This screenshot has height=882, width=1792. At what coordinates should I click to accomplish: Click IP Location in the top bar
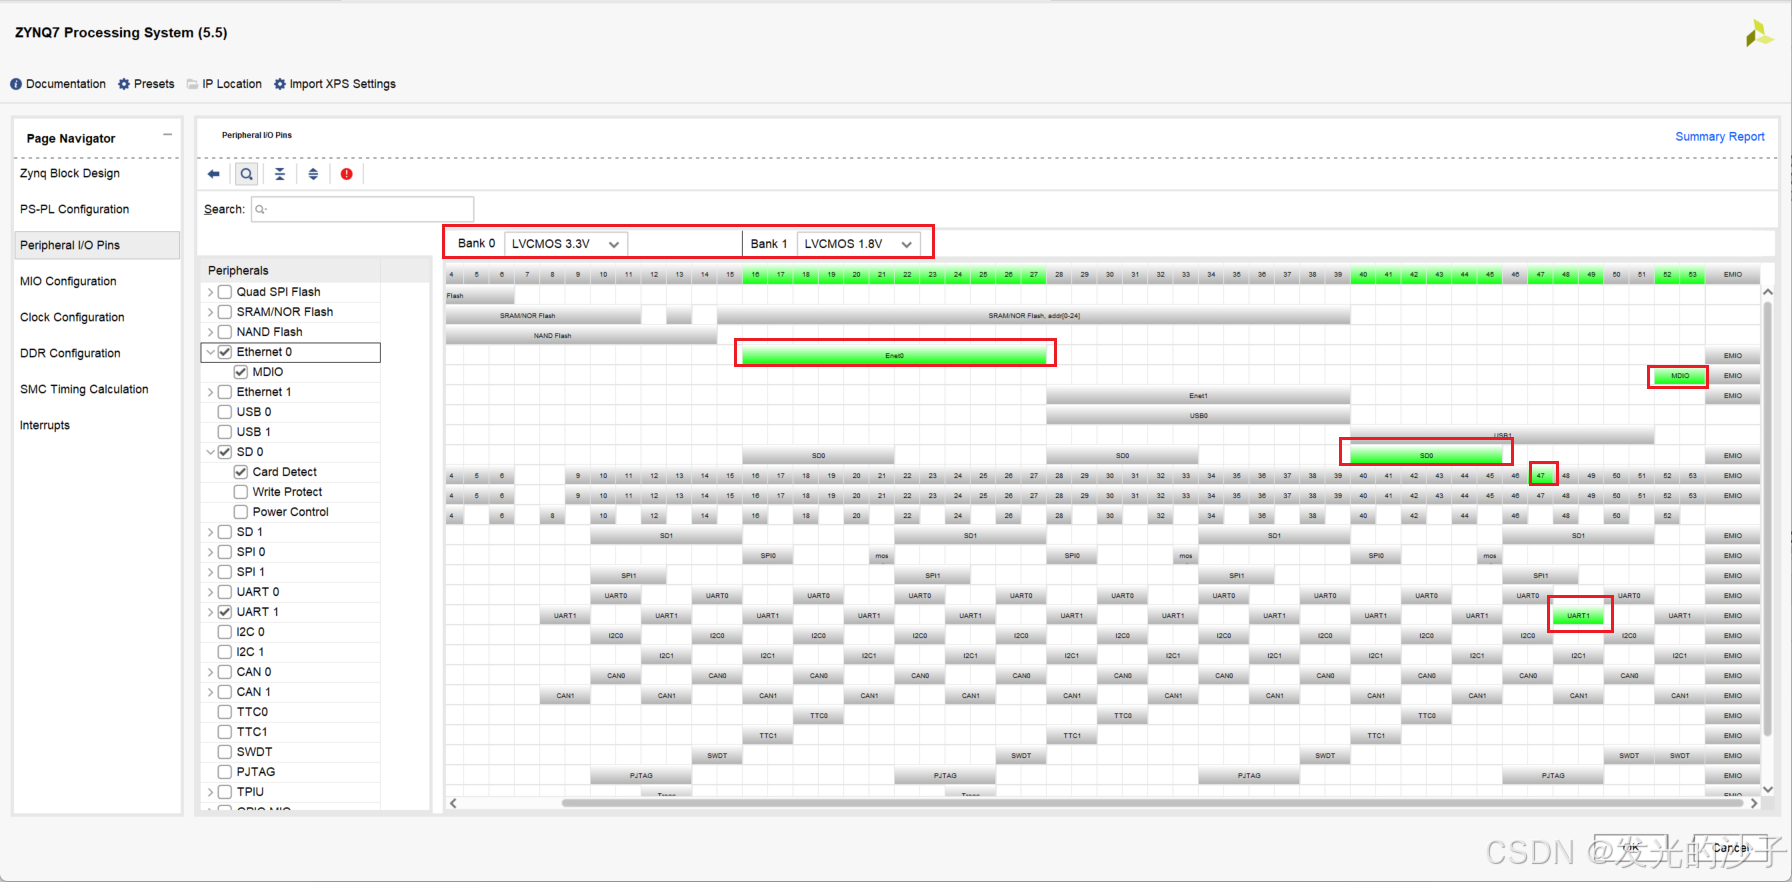tap(224, 84)
